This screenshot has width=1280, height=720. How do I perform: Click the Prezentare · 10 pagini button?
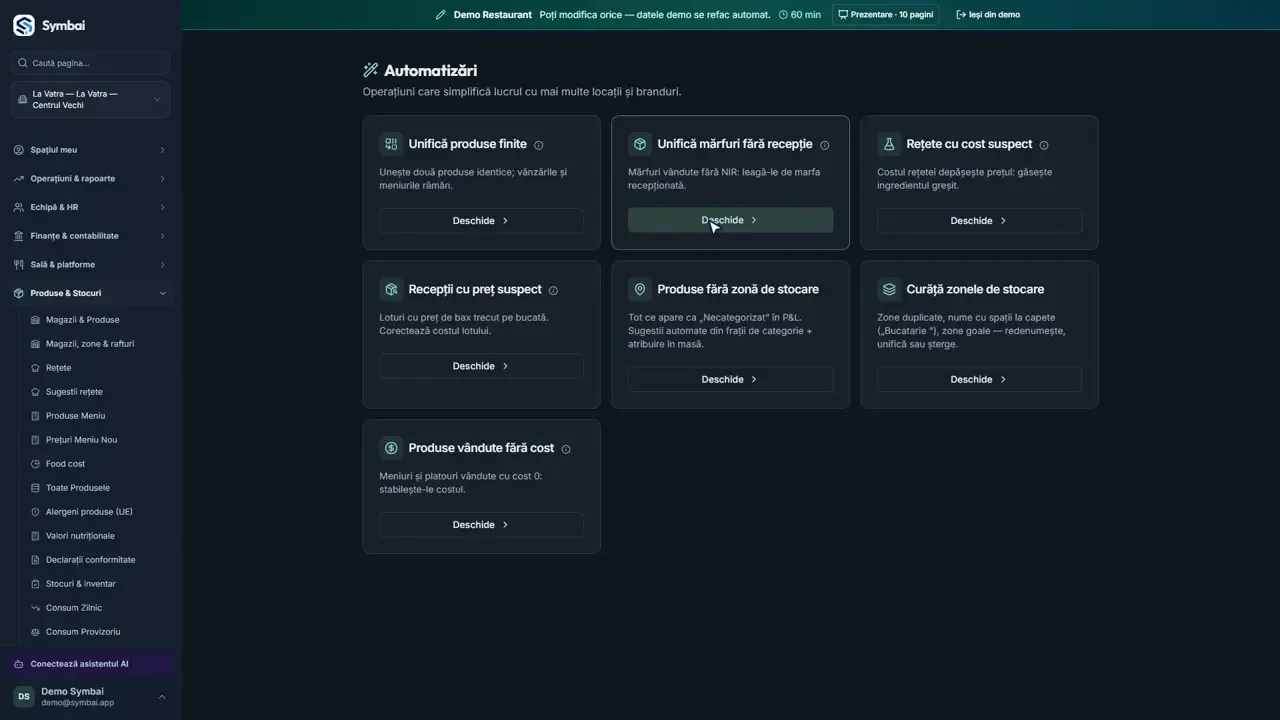[x=885, y=15]
